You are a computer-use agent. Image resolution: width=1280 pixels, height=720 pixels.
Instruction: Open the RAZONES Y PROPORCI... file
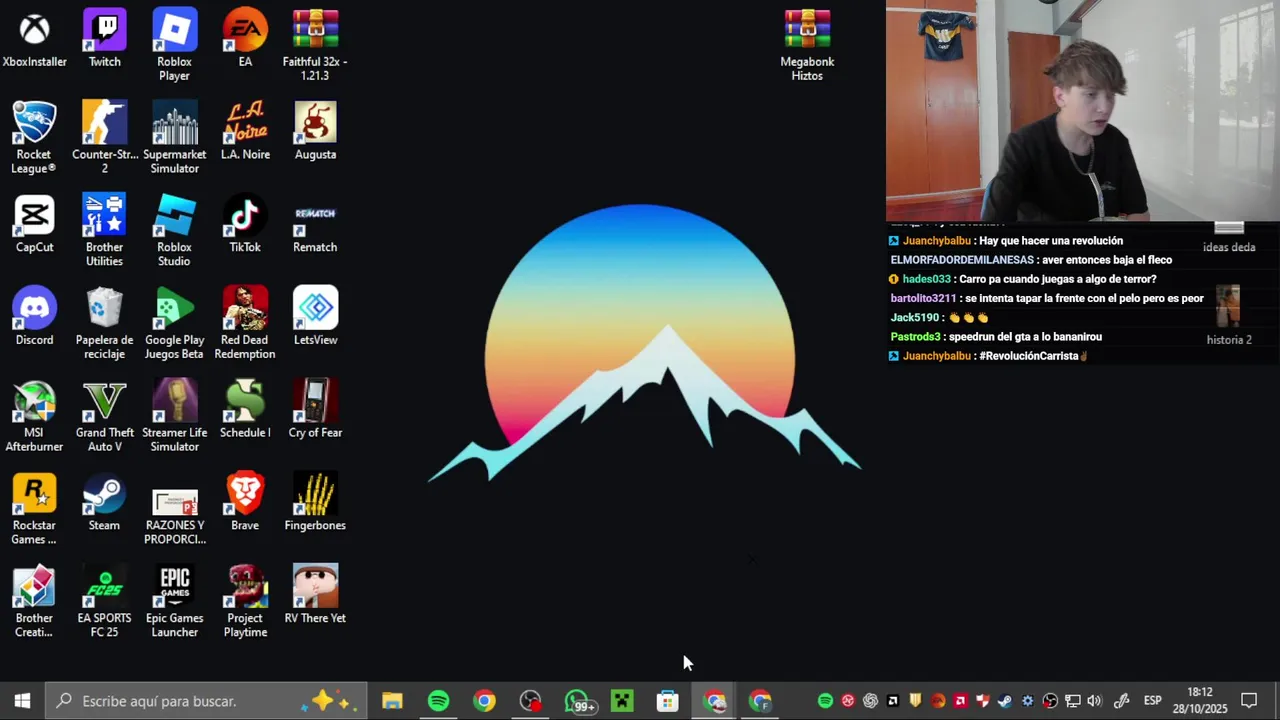point(174,517)
